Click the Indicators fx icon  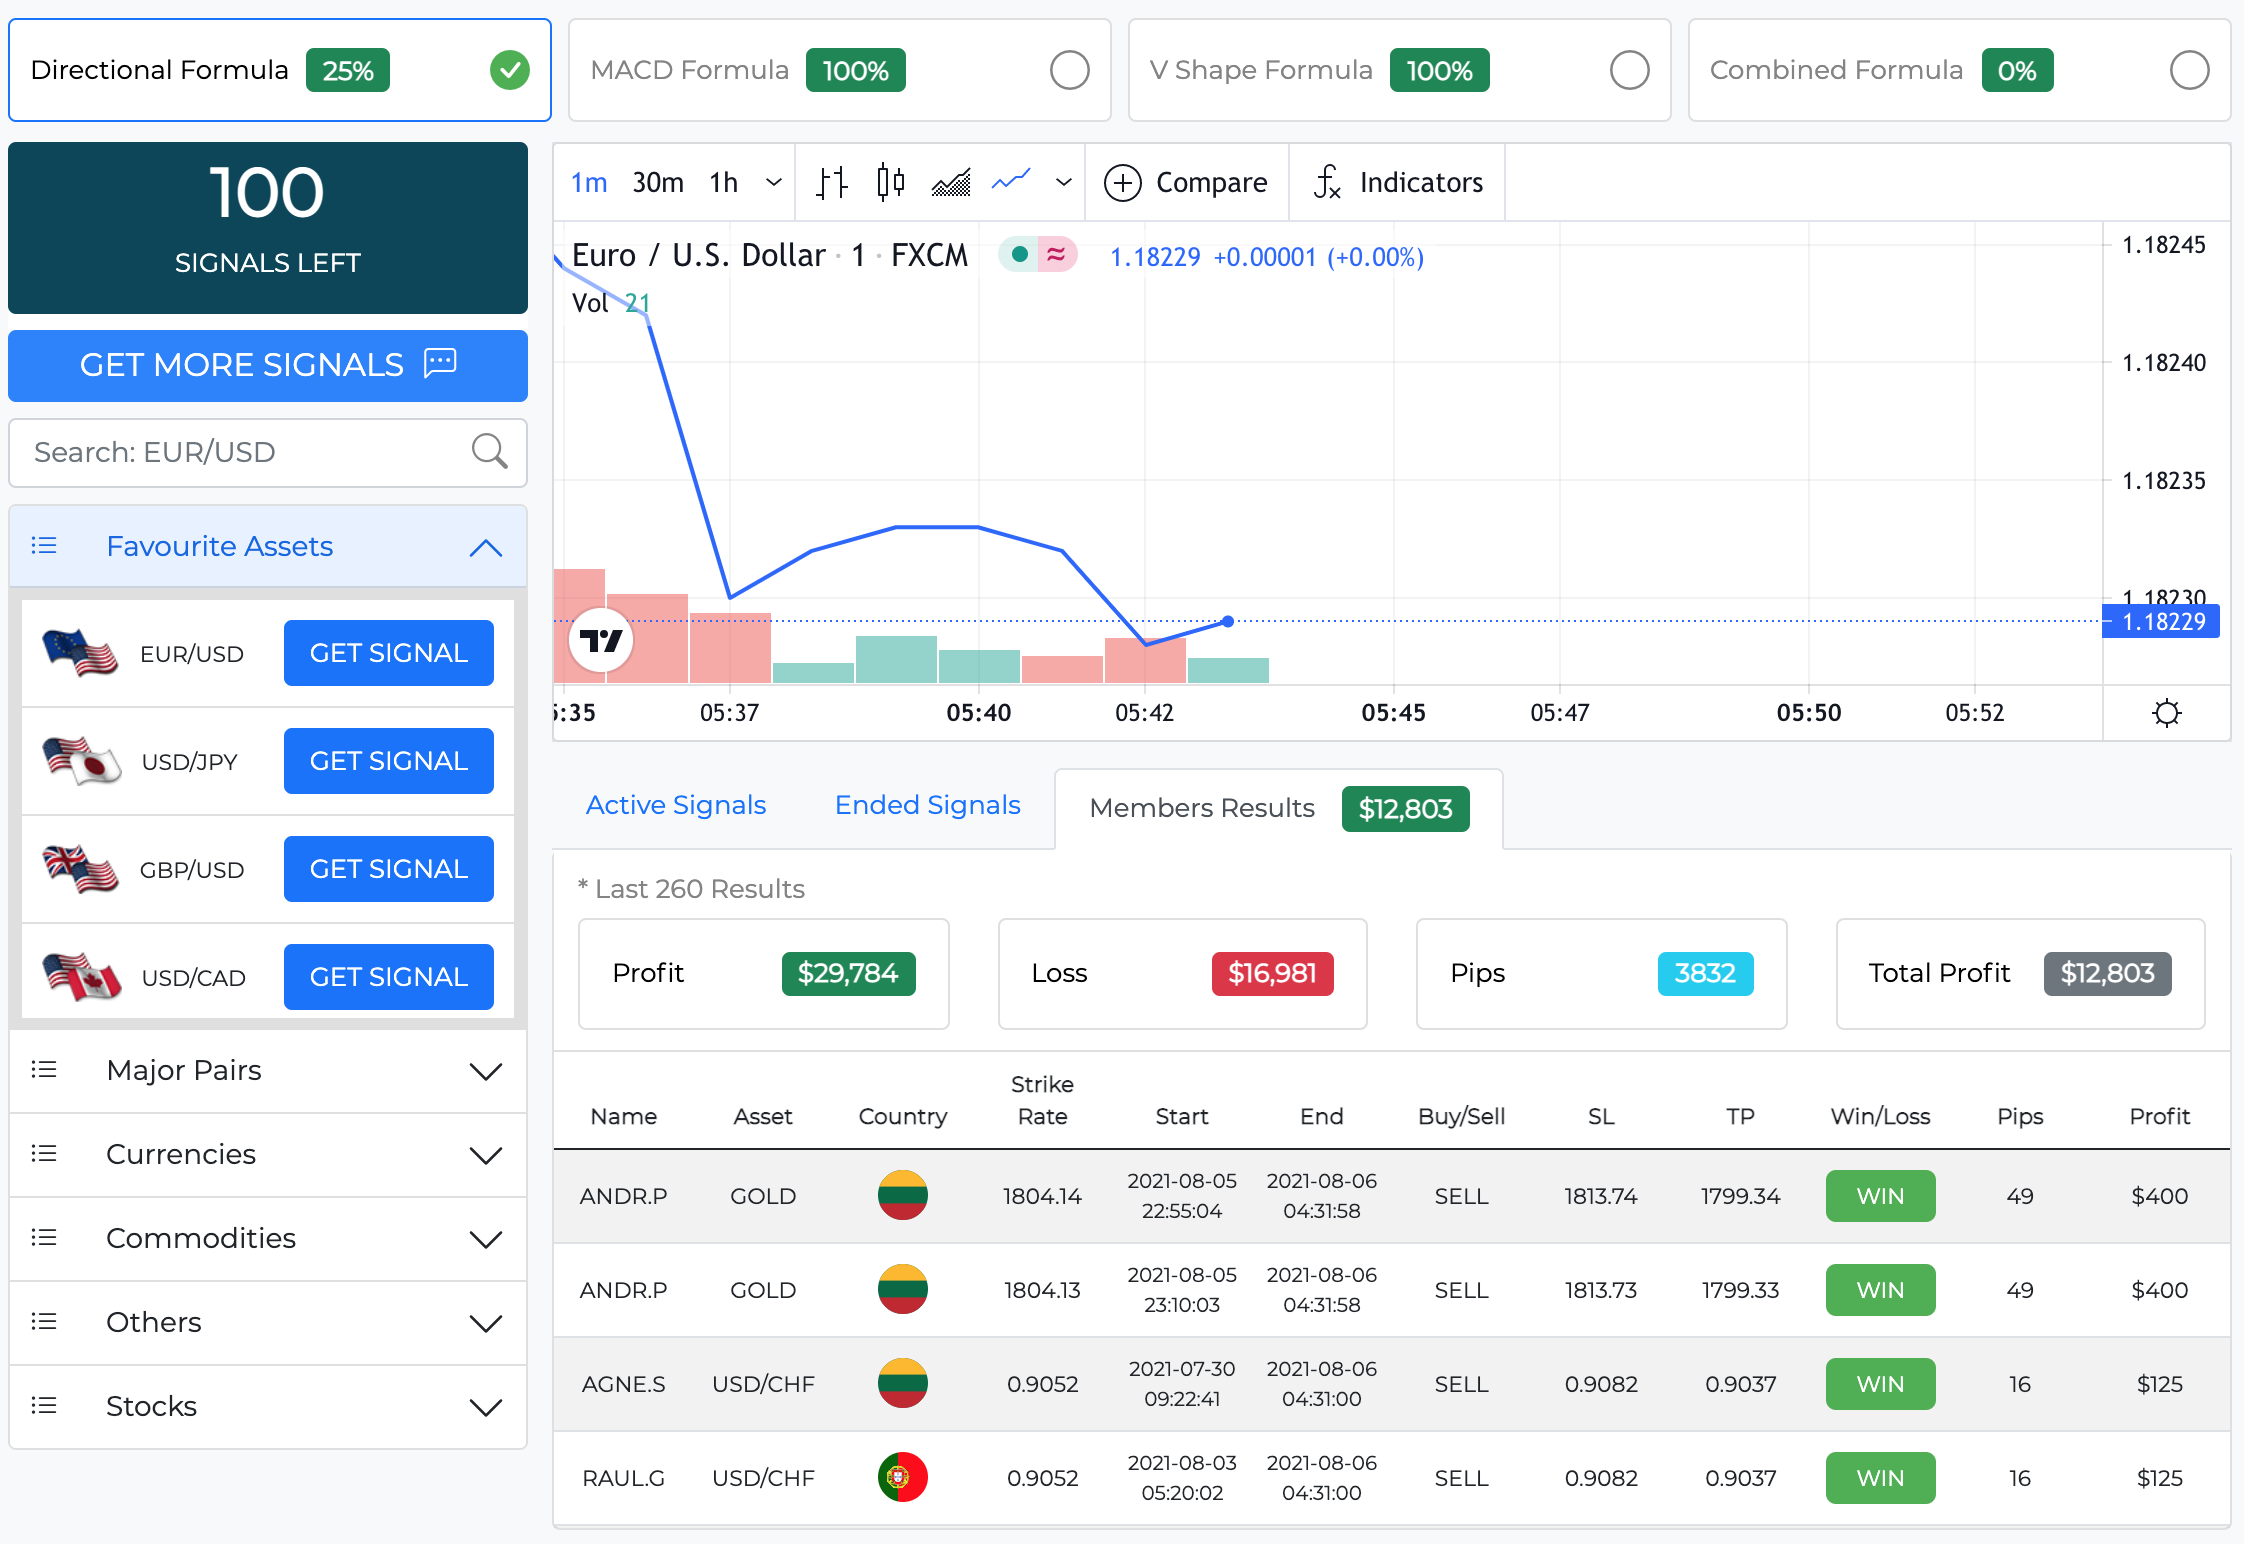1327,182
